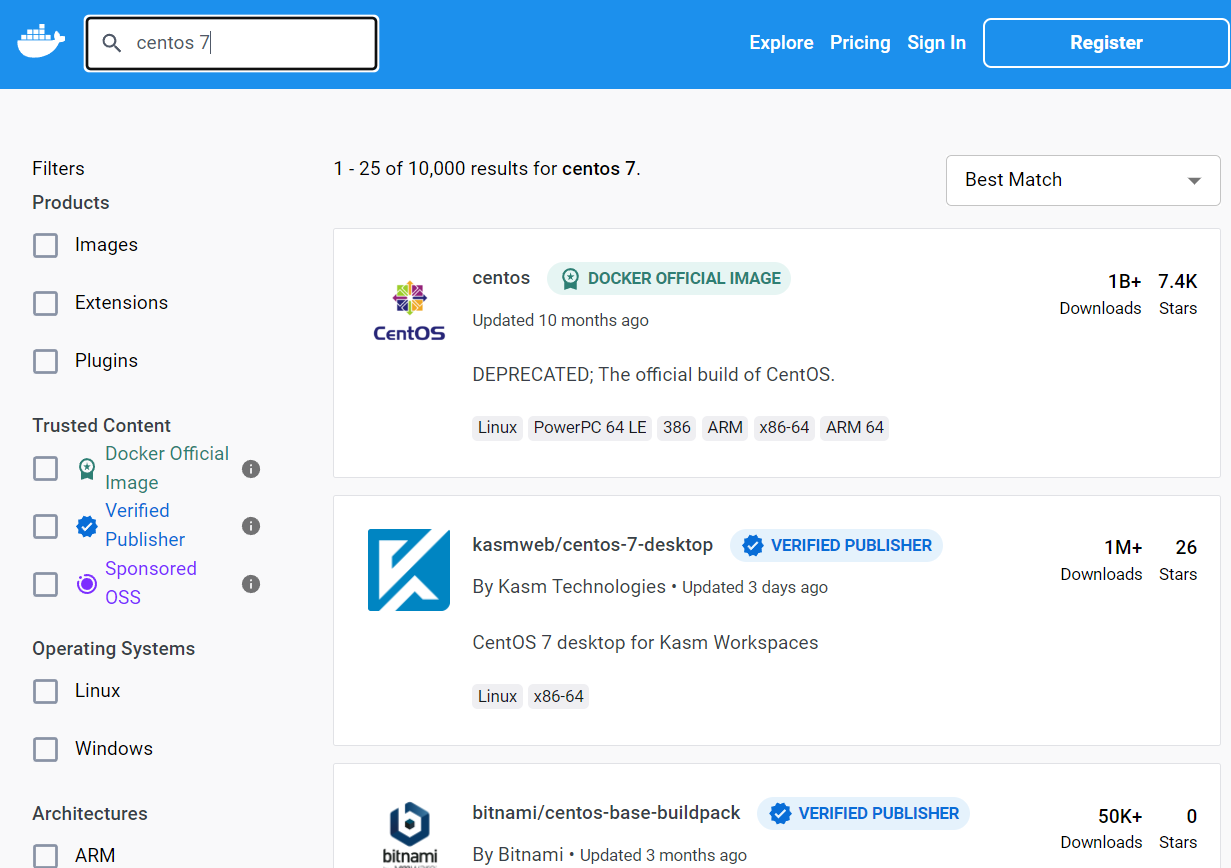Viewport: 1231px width, 868px height.
Task: Click the 1M+ Downloads count
Action: click(x=1123, y=548)
